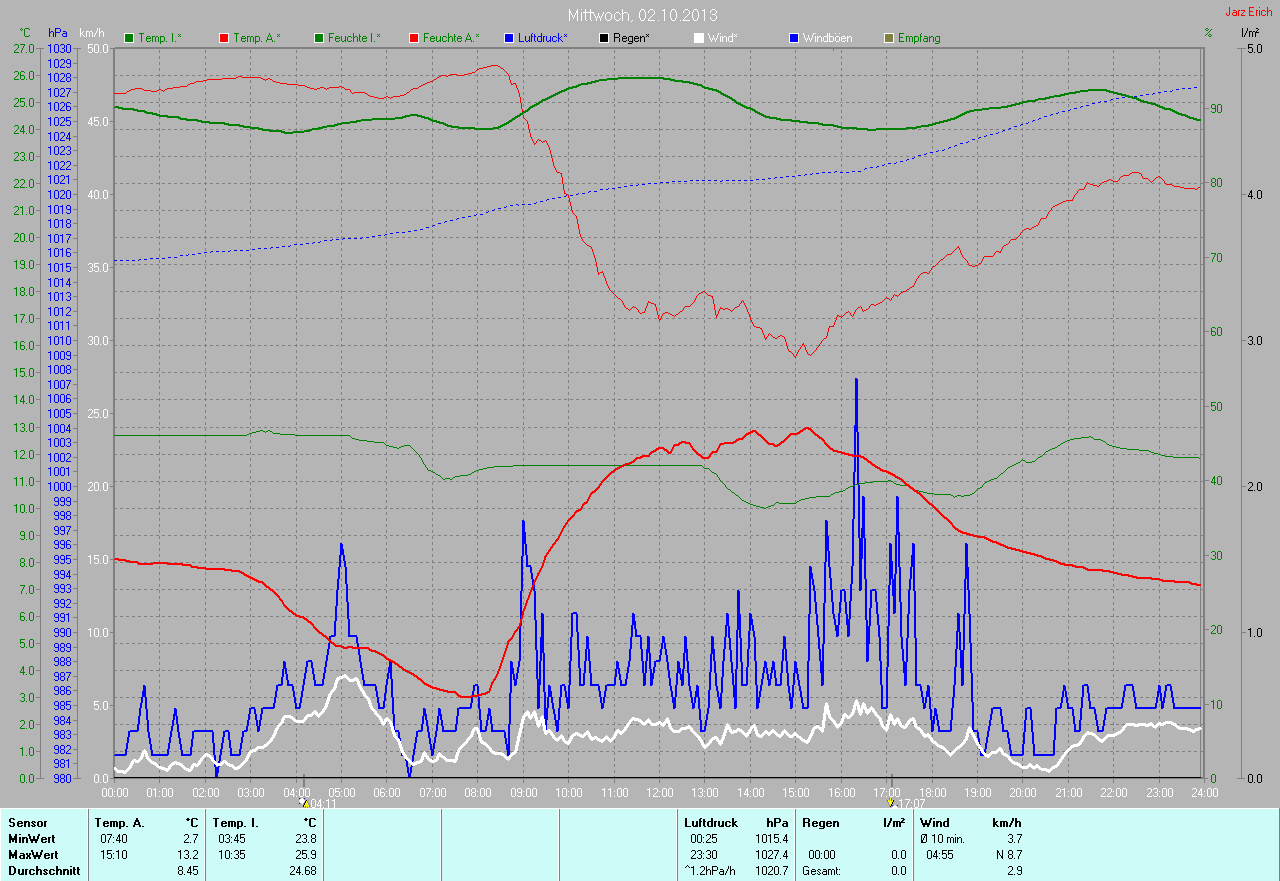Viewport: 1280px width, 881px height.
Task: Click the olive swatch beside Empfang
Action: coord(889,38)
